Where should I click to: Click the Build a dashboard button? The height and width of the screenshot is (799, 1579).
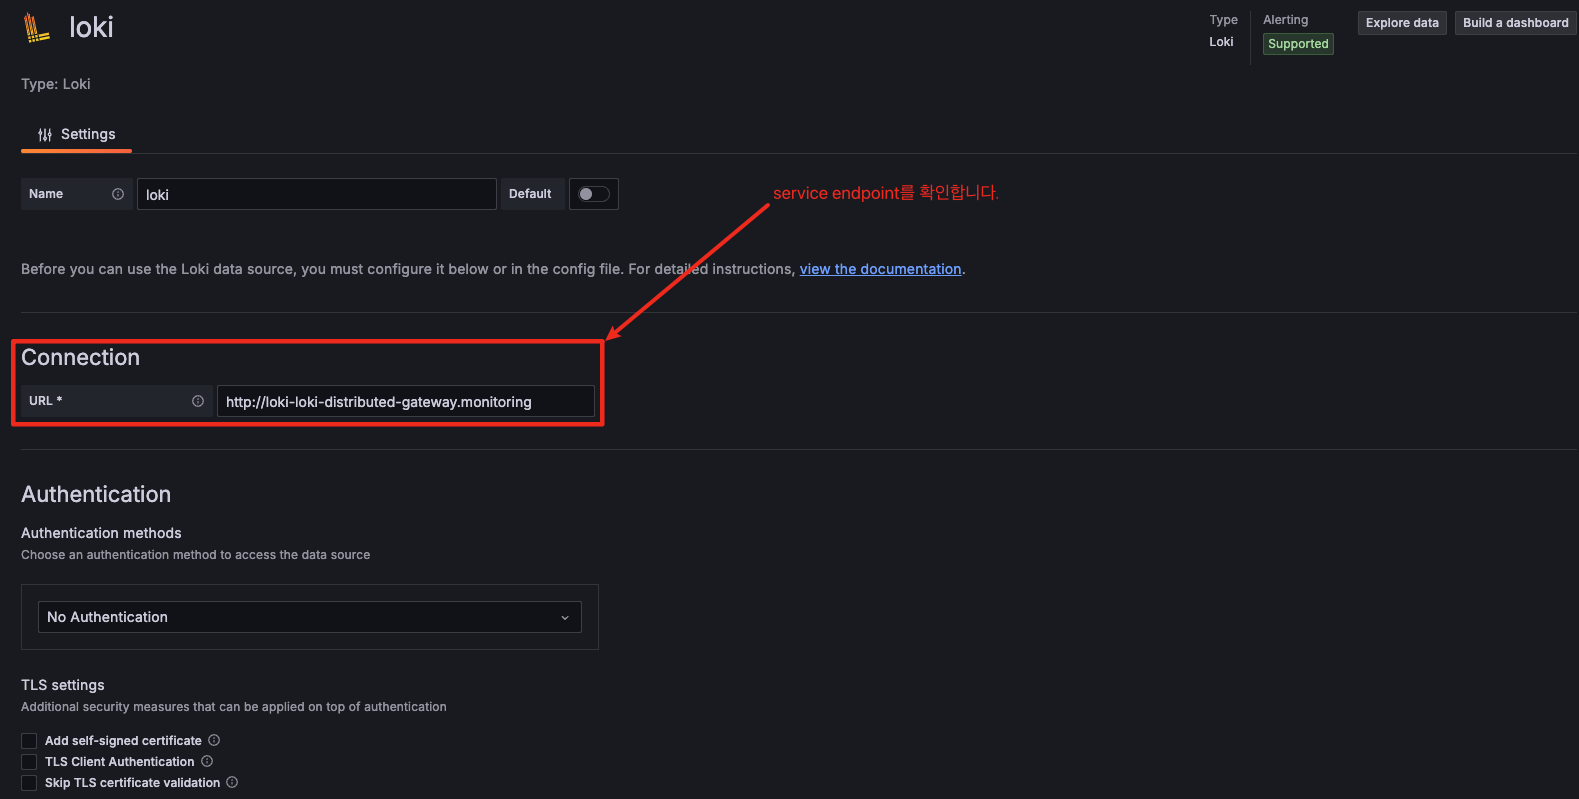click(1516, 23)
